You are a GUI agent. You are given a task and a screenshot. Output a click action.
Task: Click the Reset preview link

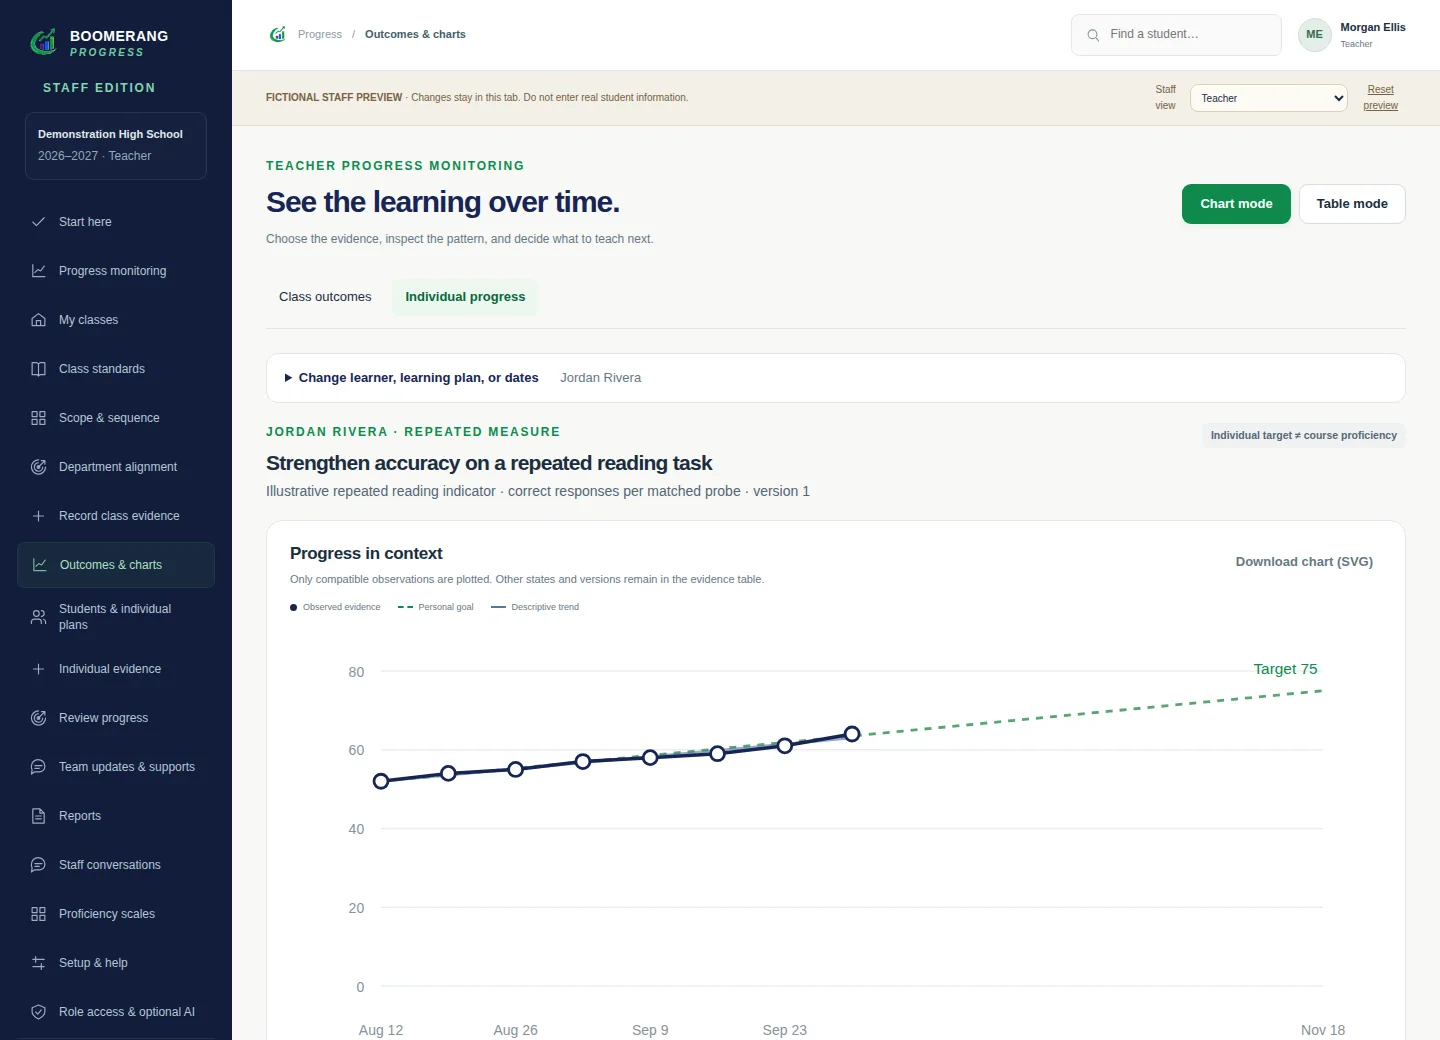1380,97
